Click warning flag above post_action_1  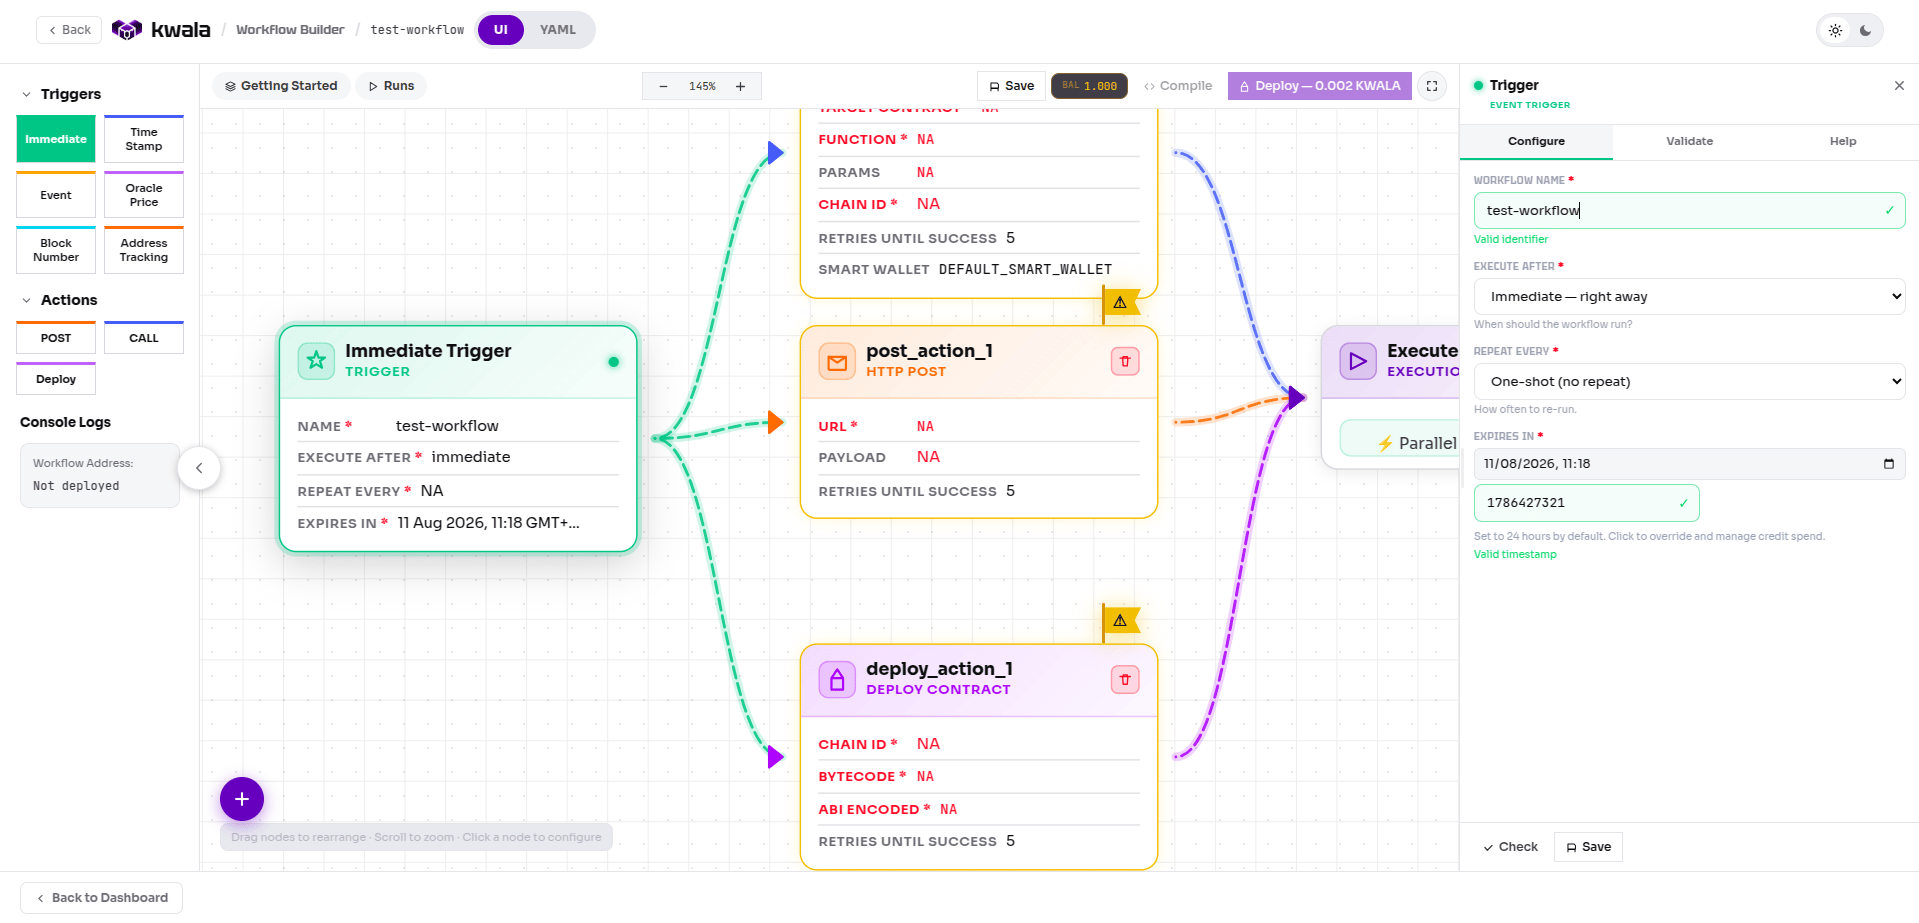coord(1120,302)
